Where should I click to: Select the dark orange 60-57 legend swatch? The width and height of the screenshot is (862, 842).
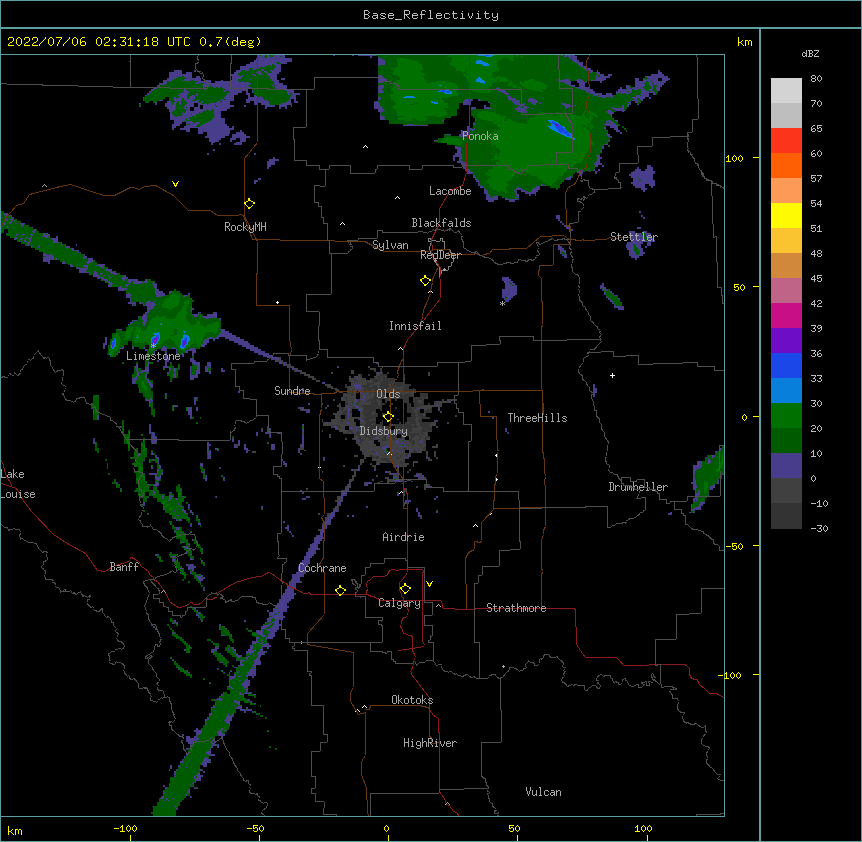pyautogui.click(x=786, y=165)
